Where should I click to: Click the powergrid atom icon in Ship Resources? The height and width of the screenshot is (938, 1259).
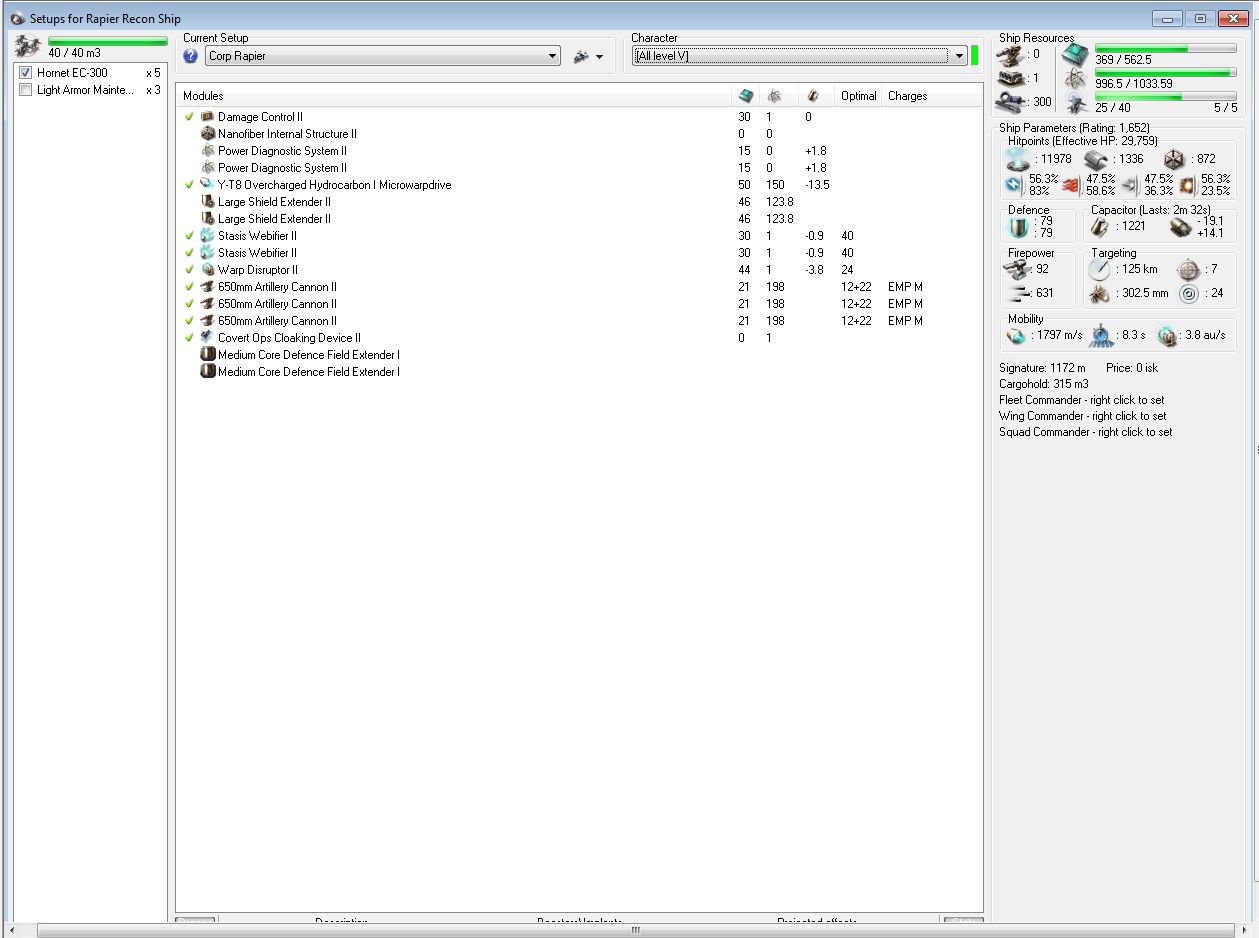click(1074, 79)
